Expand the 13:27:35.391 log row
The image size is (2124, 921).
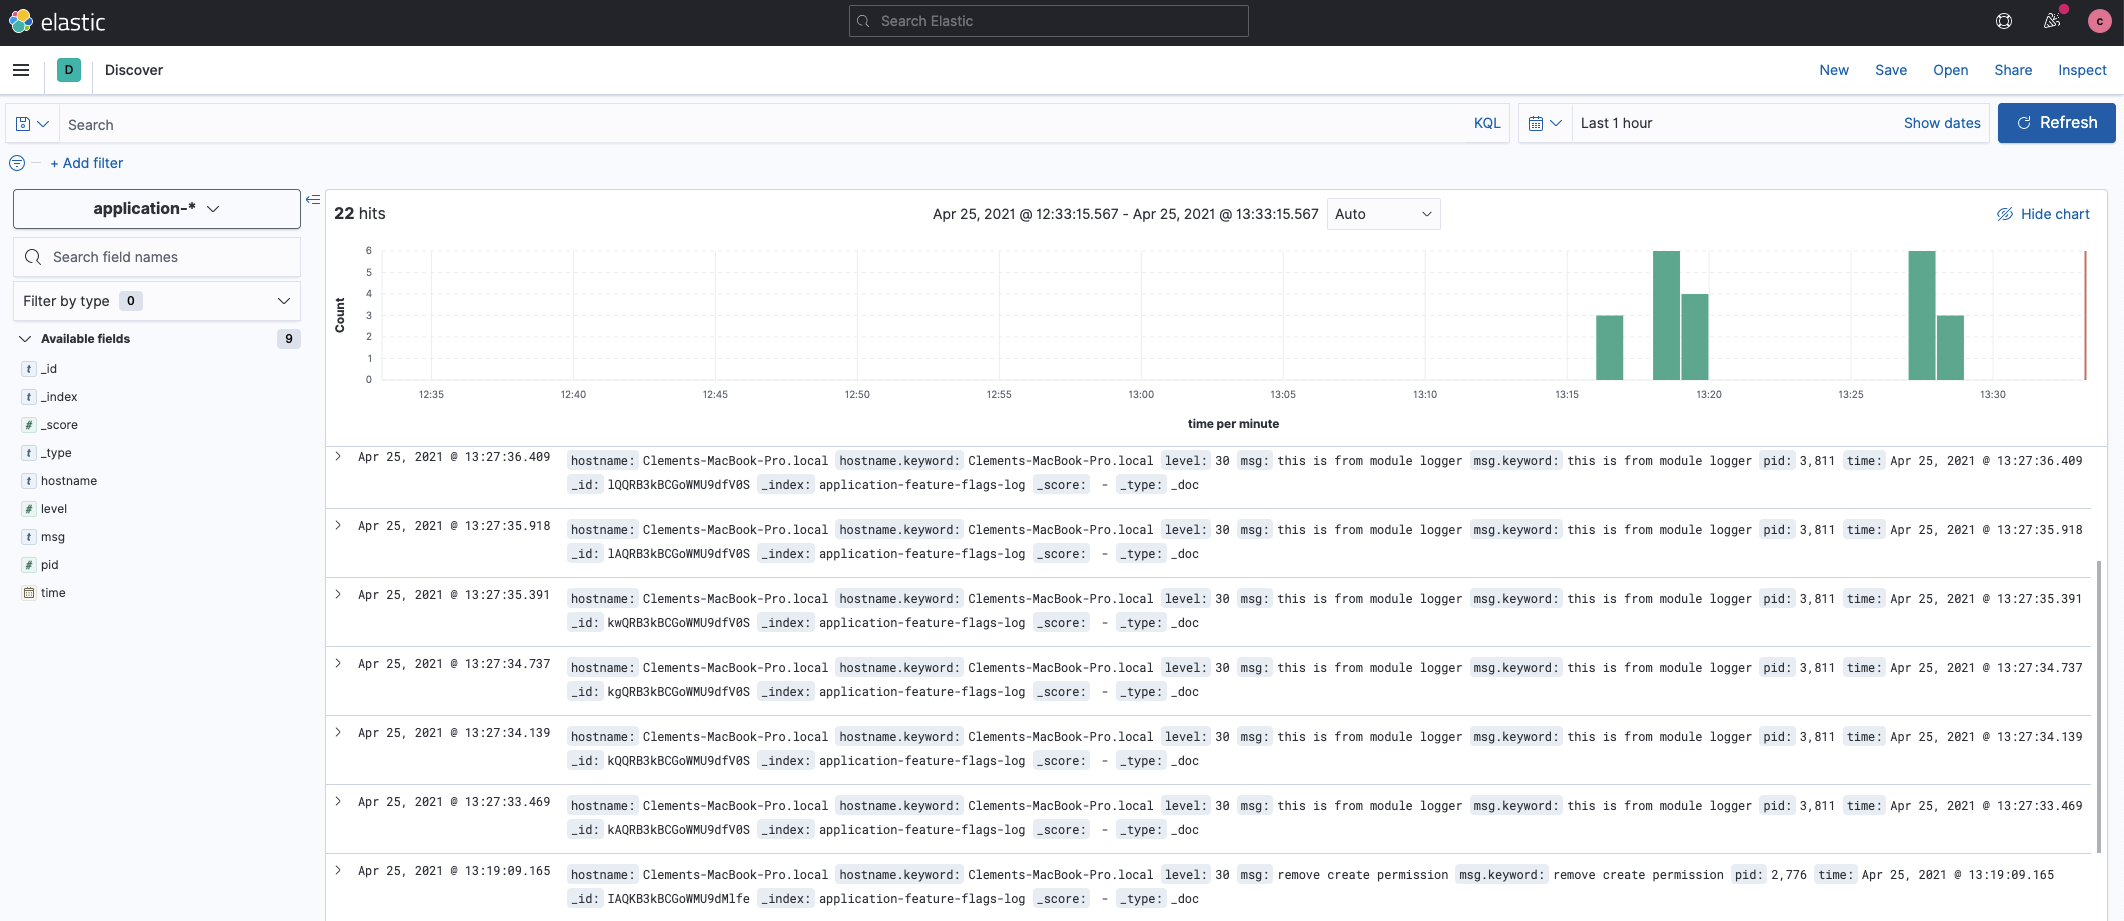click(339, 594)
